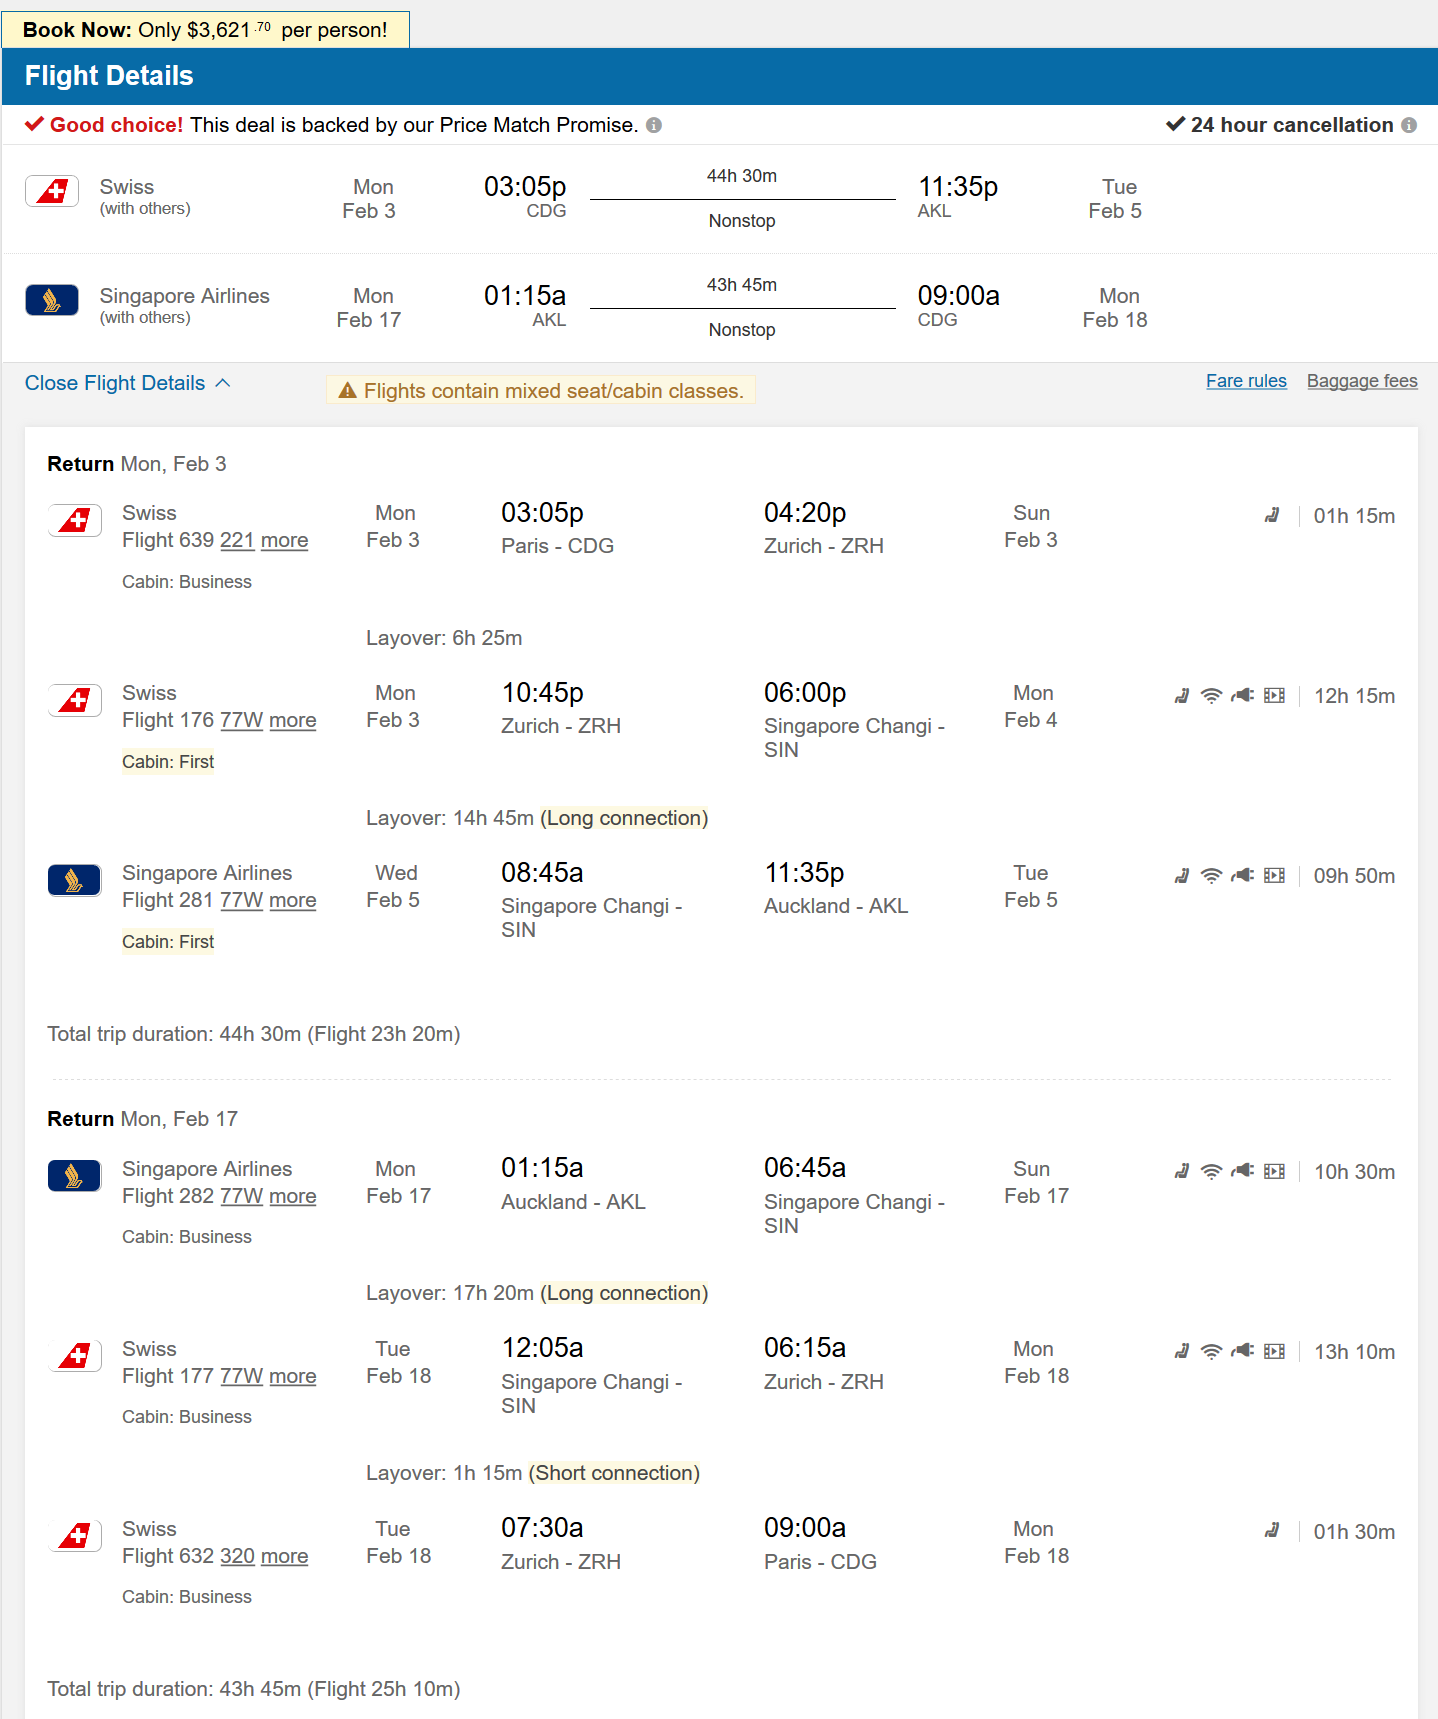Click seat icon on Swiss Flight 632

coord(1272,1532)
